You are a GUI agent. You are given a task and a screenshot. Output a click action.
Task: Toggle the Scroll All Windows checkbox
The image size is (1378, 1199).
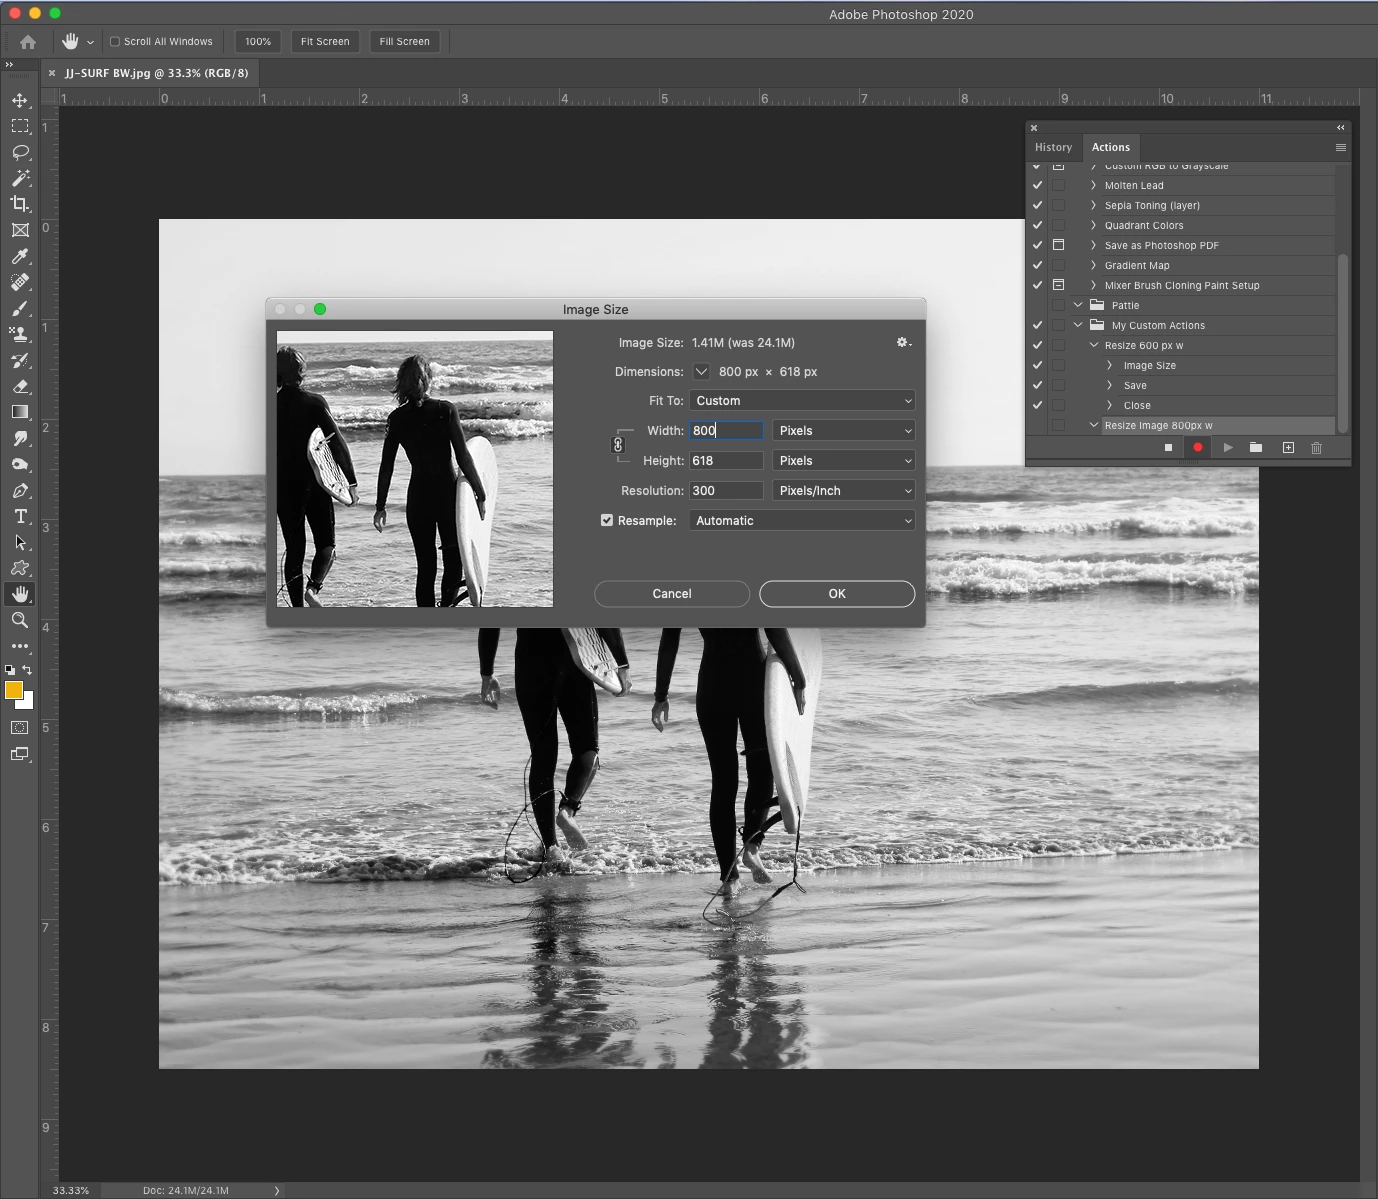coord(115,42)
